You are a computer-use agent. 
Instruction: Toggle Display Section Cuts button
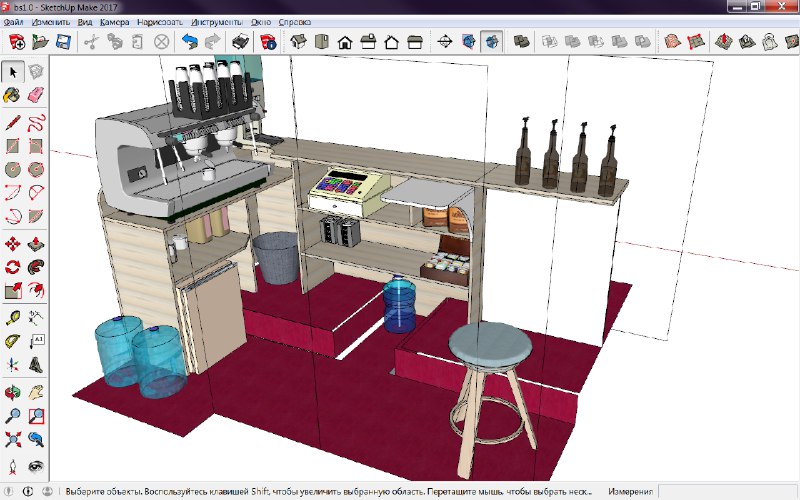492,42
